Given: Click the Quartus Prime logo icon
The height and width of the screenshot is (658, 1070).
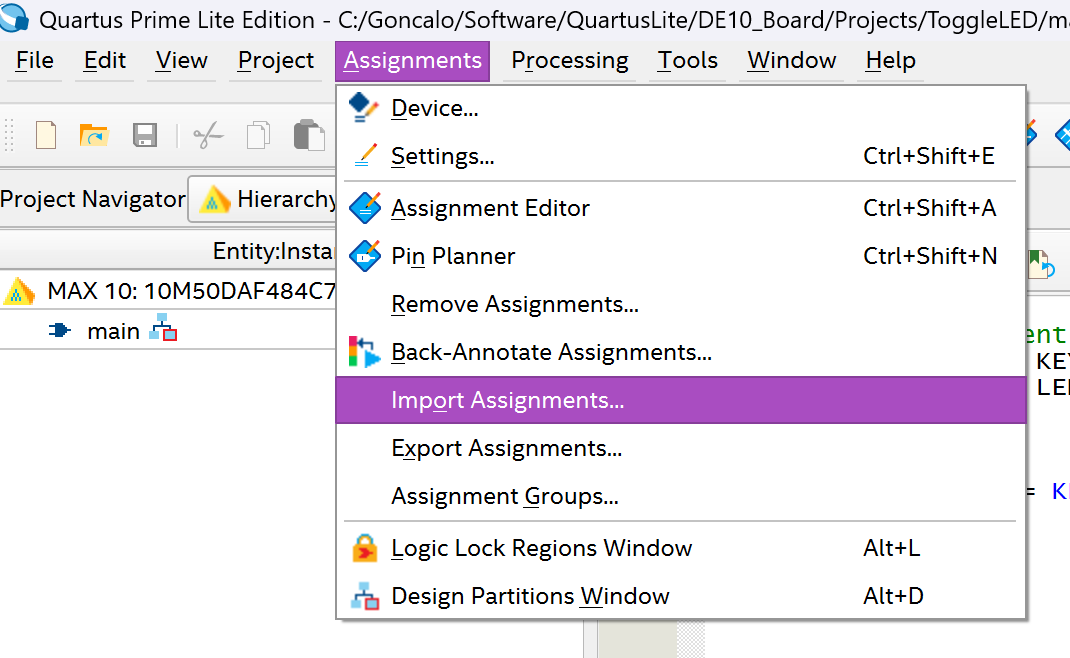Looking at the screenshot, I should [14, 16].
